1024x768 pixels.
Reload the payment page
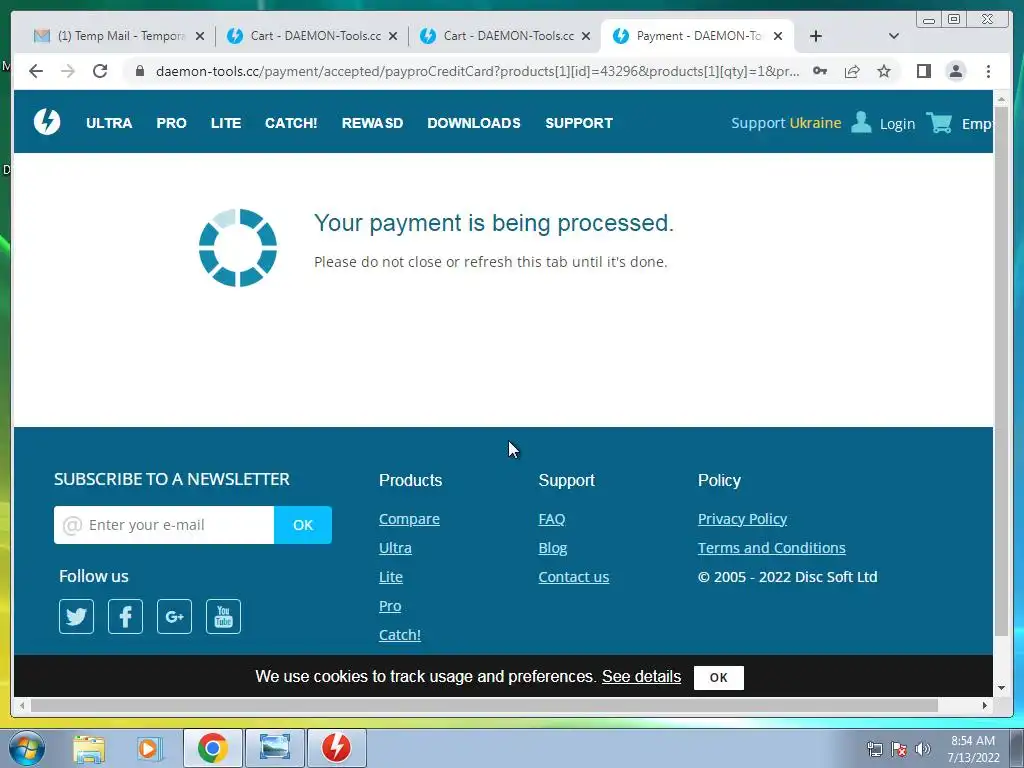[100, 71]
